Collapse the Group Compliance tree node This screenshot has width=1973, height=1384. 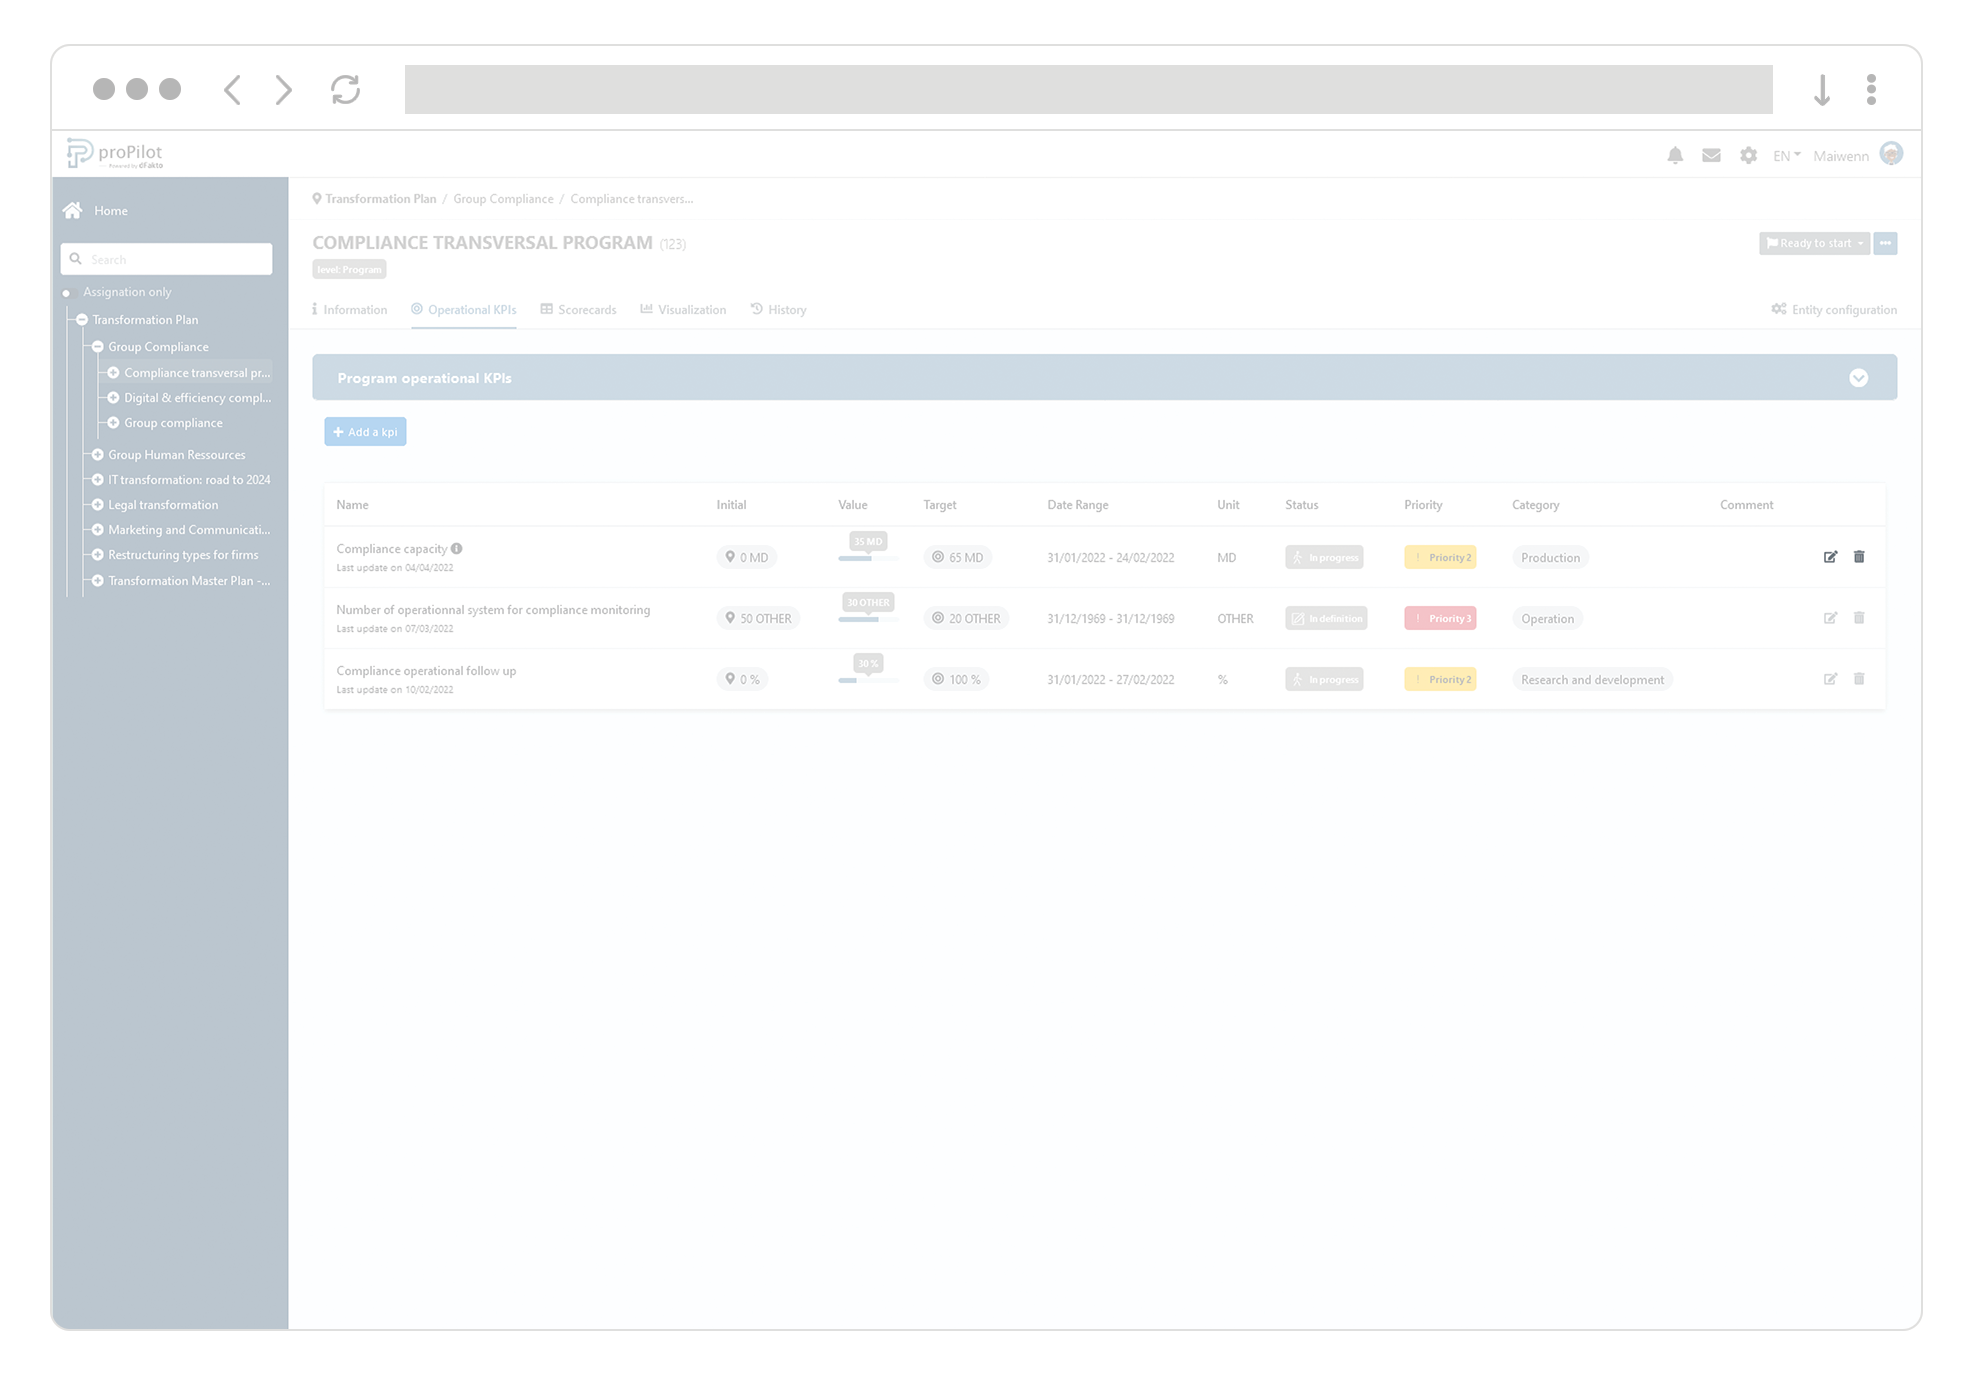[x=98, y=347]
